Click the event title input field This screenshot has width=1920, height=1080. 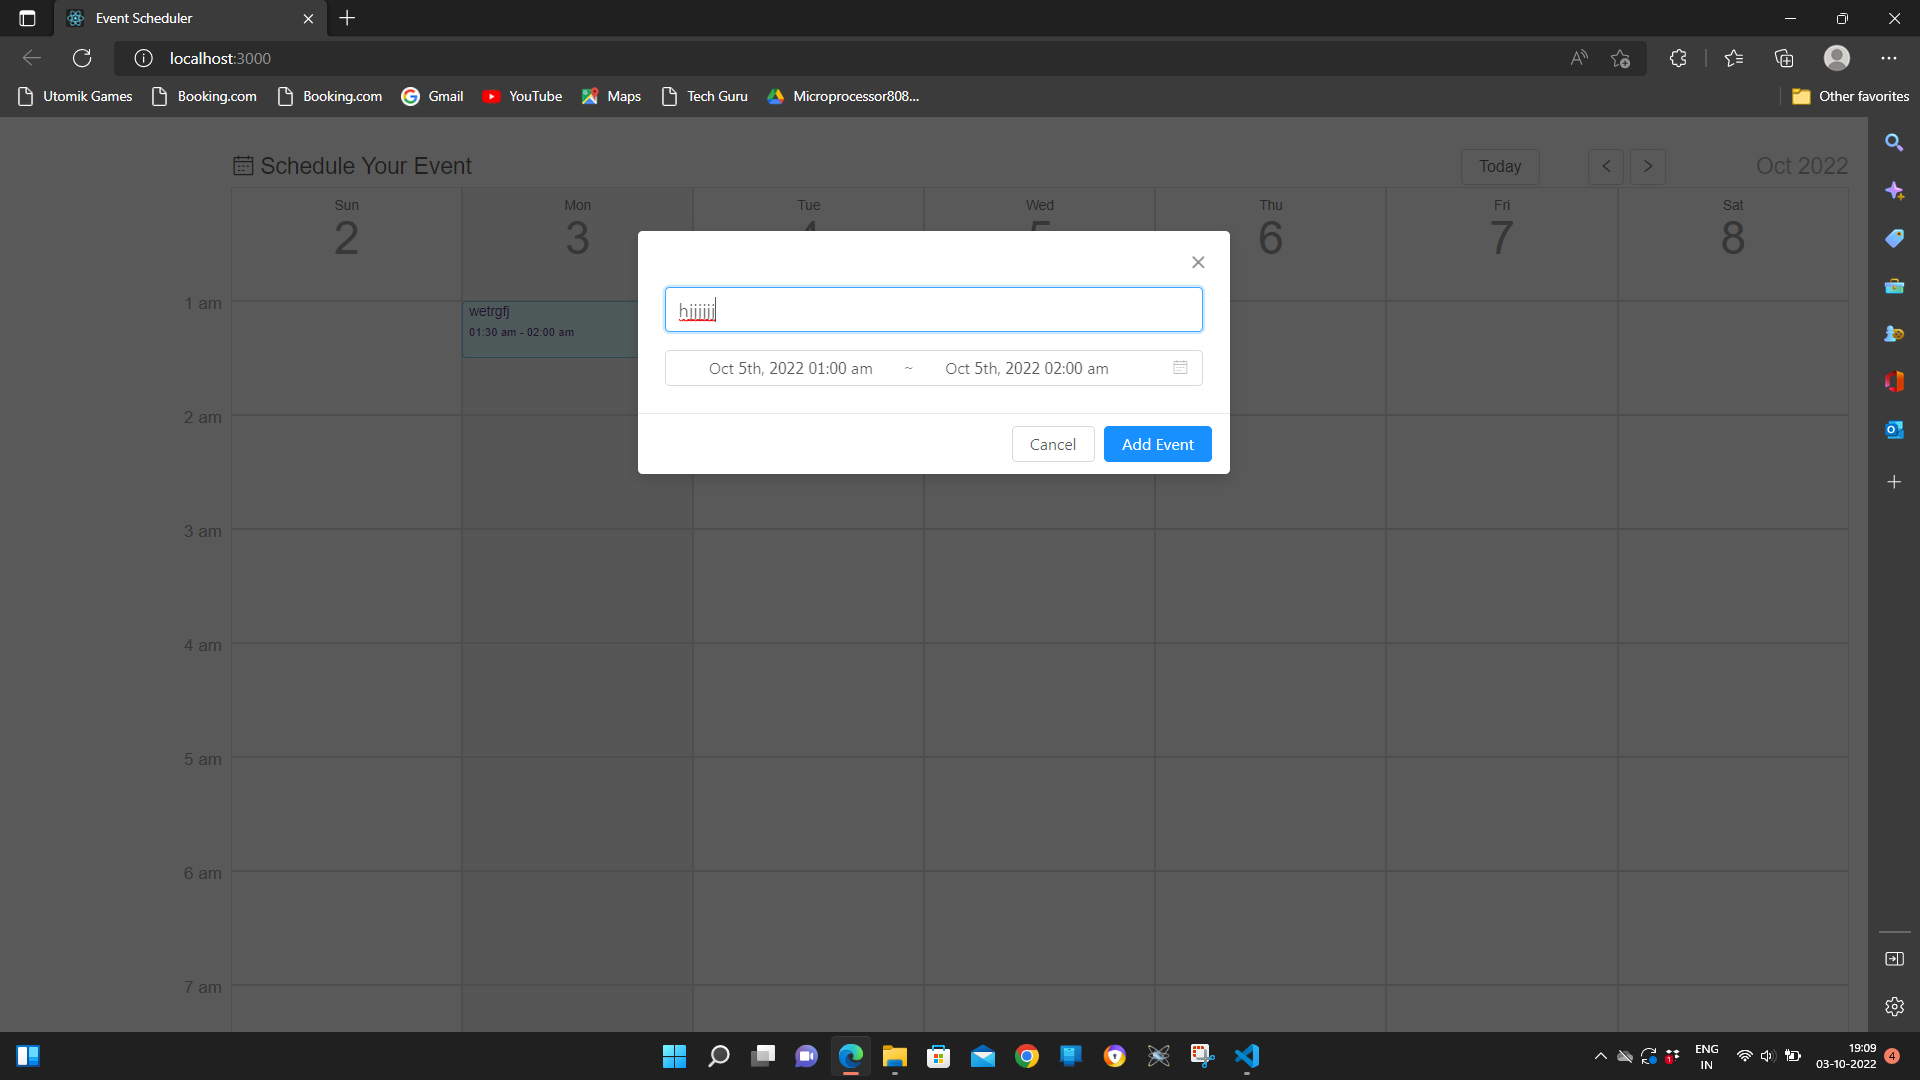click(933, 309)
